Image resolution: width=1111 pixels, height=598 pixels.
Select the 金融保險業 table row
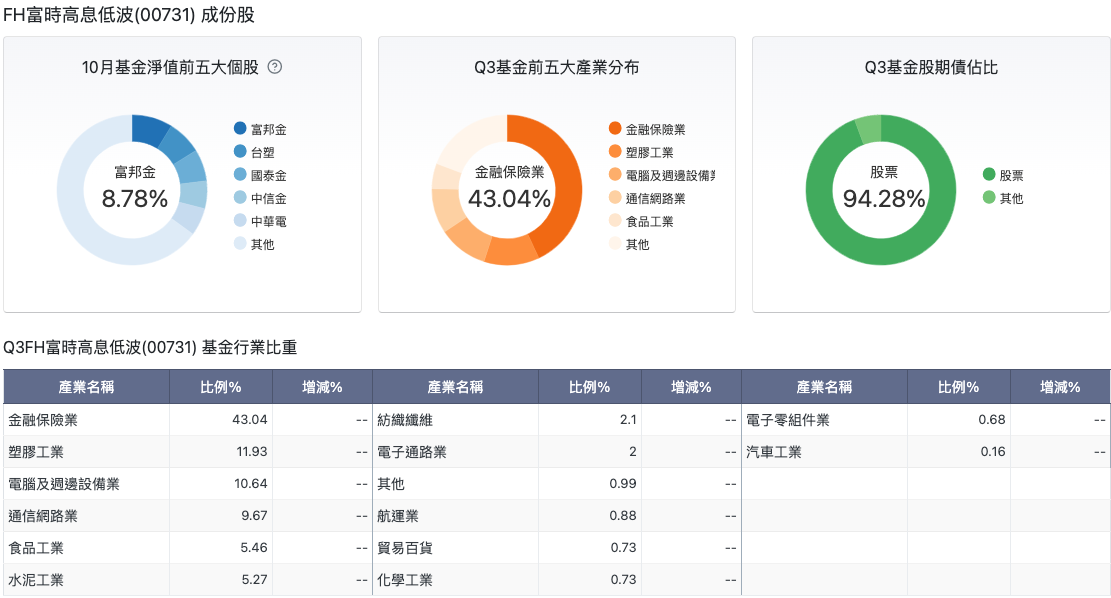[x=188, y=419]
